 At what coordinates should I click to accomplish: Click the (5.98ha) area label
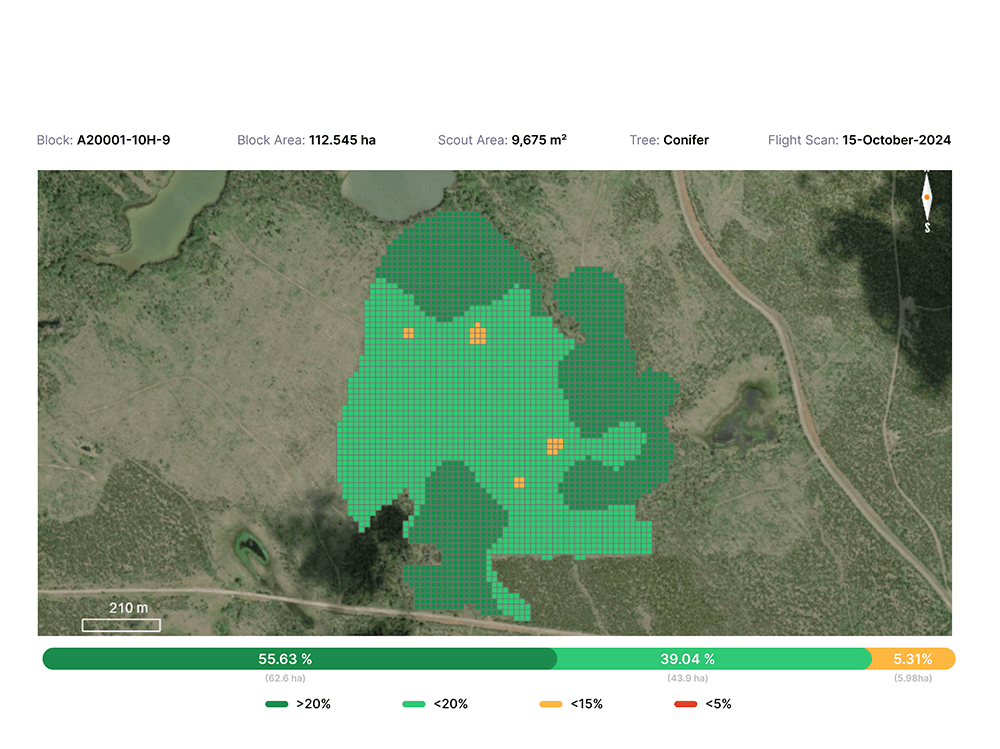(912, 678)
